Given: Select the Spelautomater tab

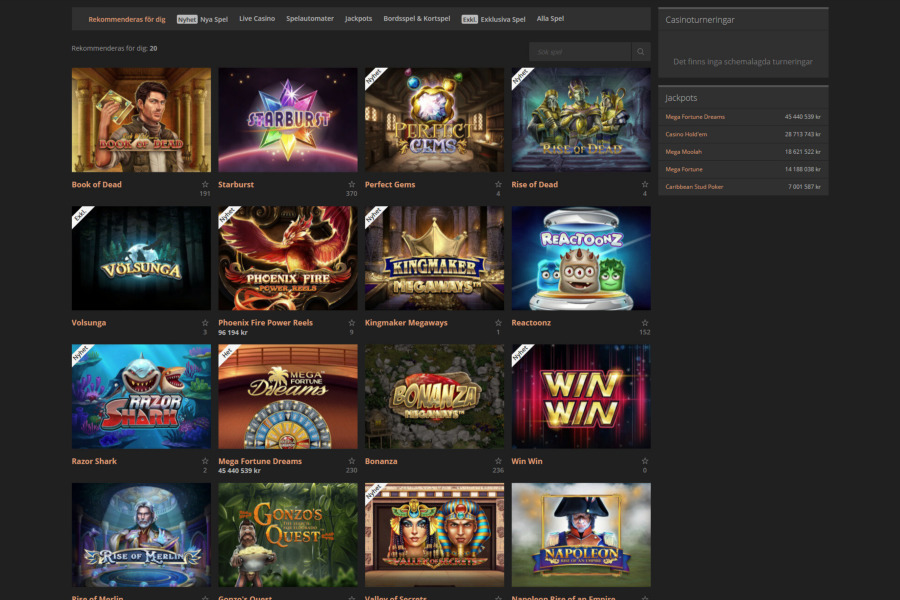Looking at the screenshot, I should 310,18.
